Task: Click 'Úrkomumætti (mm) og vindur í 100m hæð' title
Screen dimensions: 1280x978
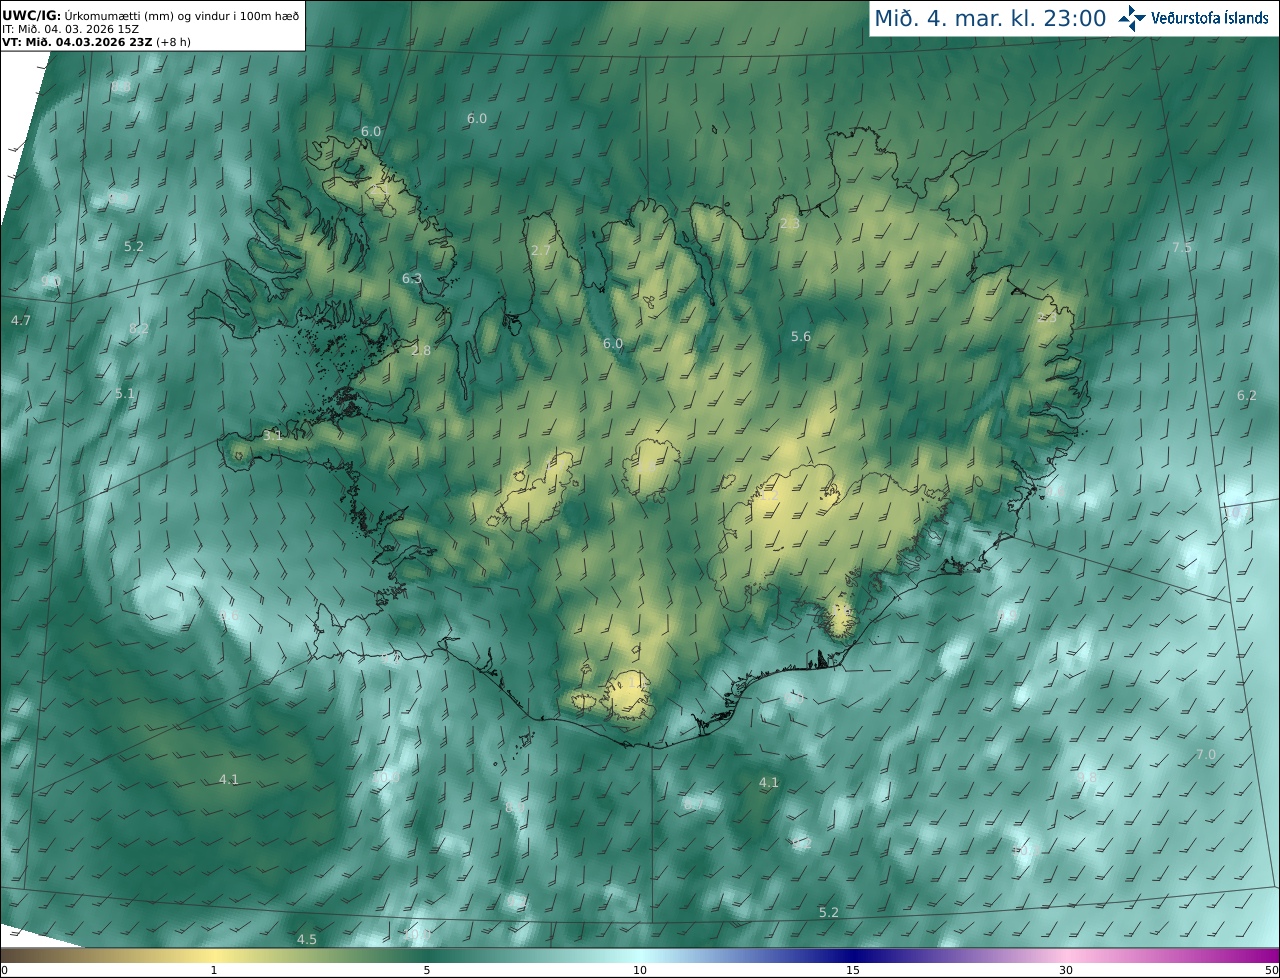Action: [182, 16]
